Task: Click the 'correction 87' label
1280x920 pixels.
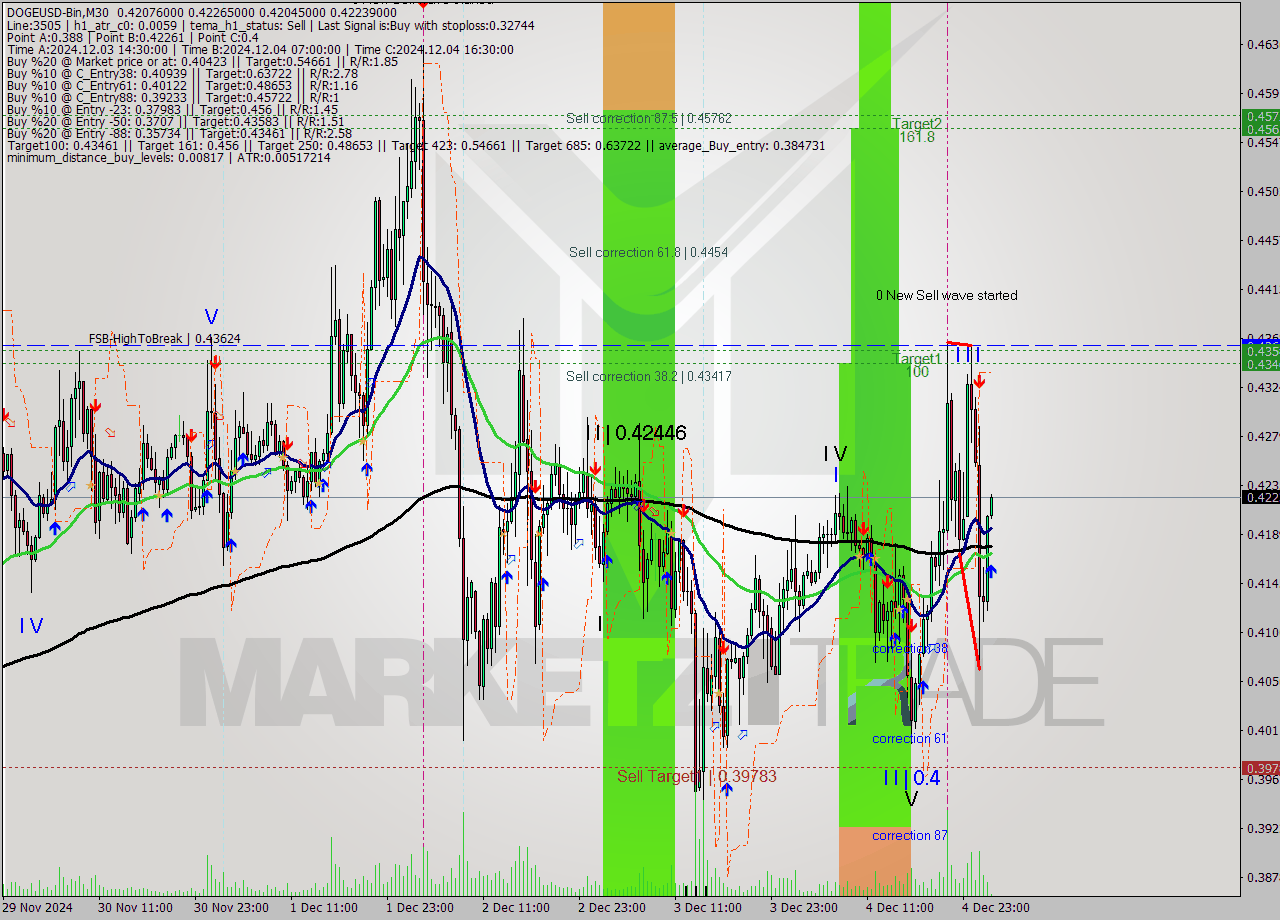Action: (x=909, y=835)
